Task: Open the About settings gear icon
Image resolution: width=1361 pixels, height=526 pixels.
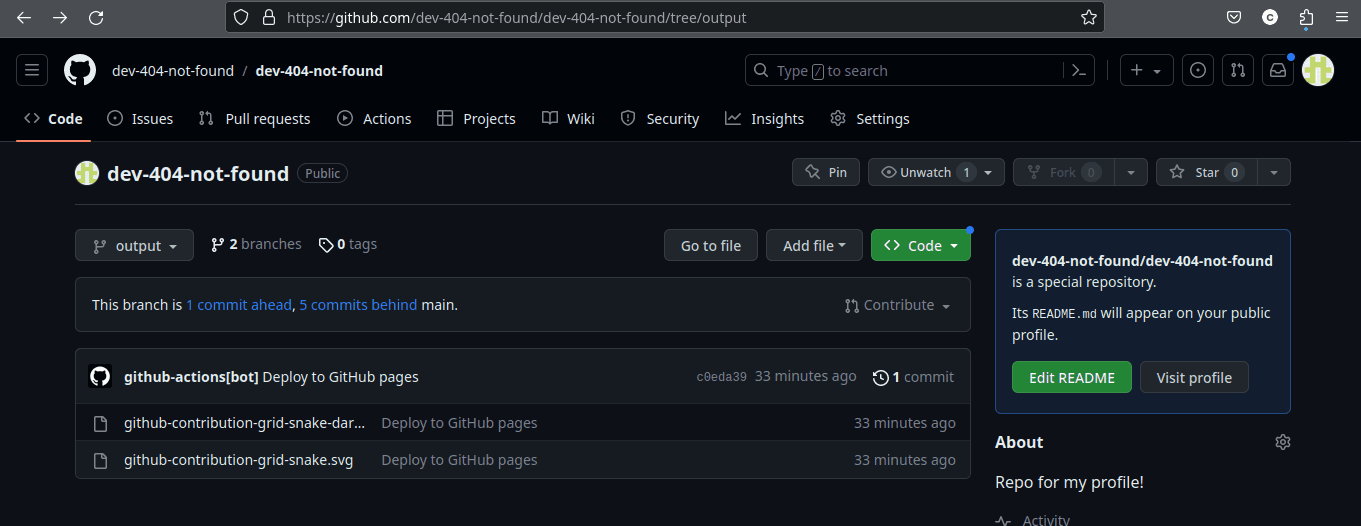Action: (1283, 442)
